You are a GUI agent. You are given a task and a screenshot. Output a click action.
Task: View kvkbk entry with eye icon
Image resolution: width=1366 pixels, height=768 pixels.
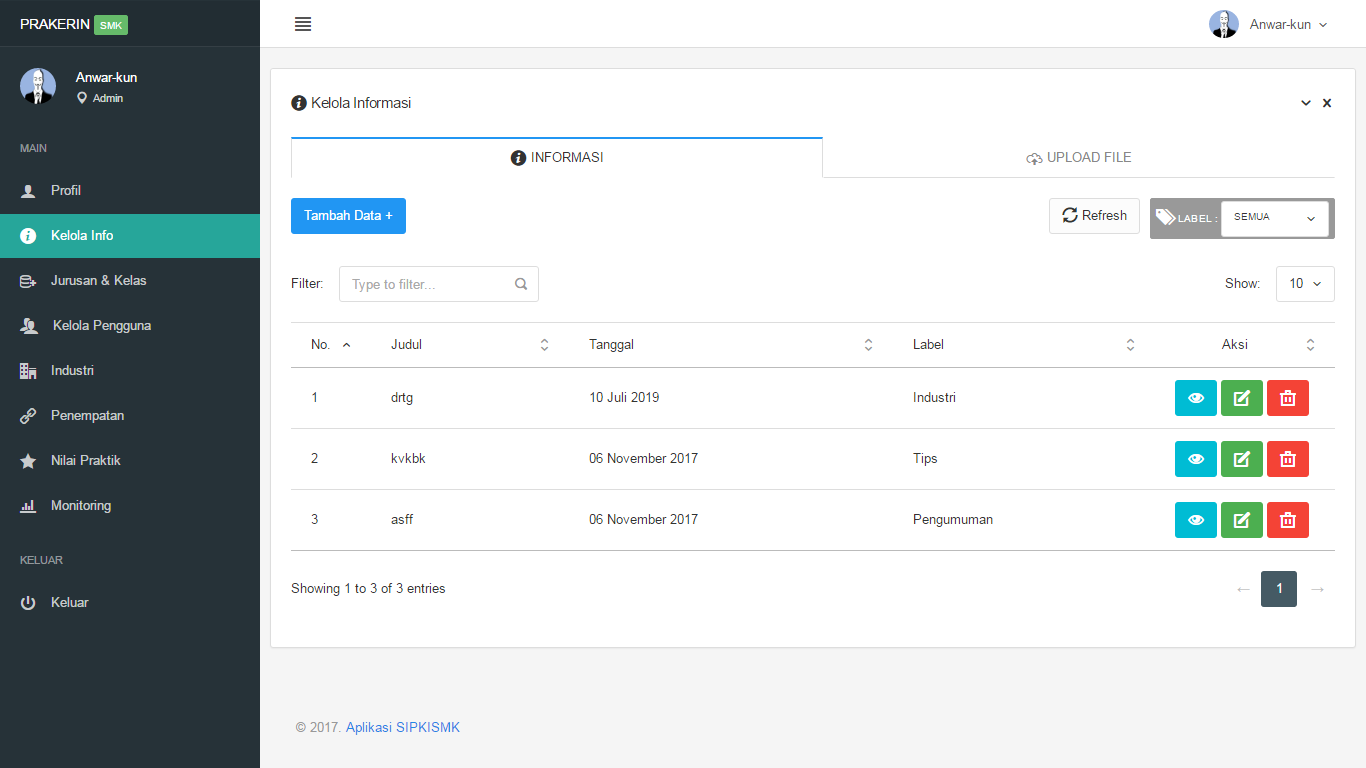1195,459
